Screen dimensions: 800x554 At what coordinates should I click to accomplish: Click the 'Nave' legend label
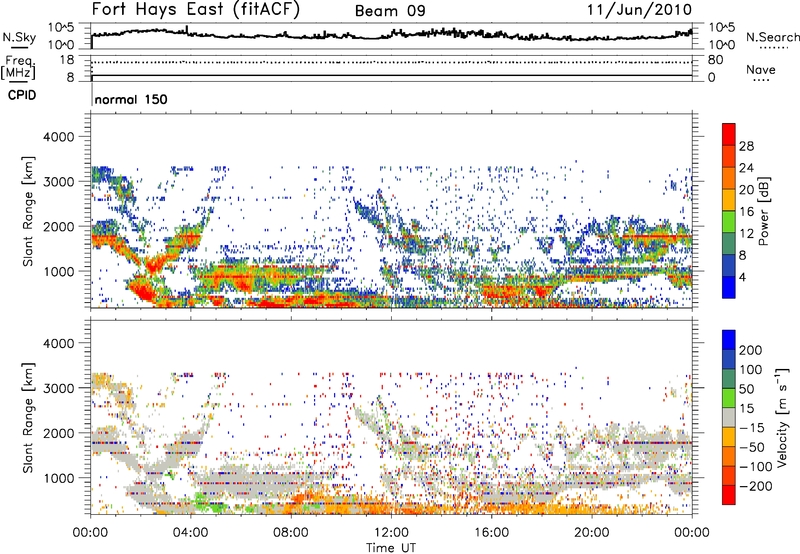(761, 70)
